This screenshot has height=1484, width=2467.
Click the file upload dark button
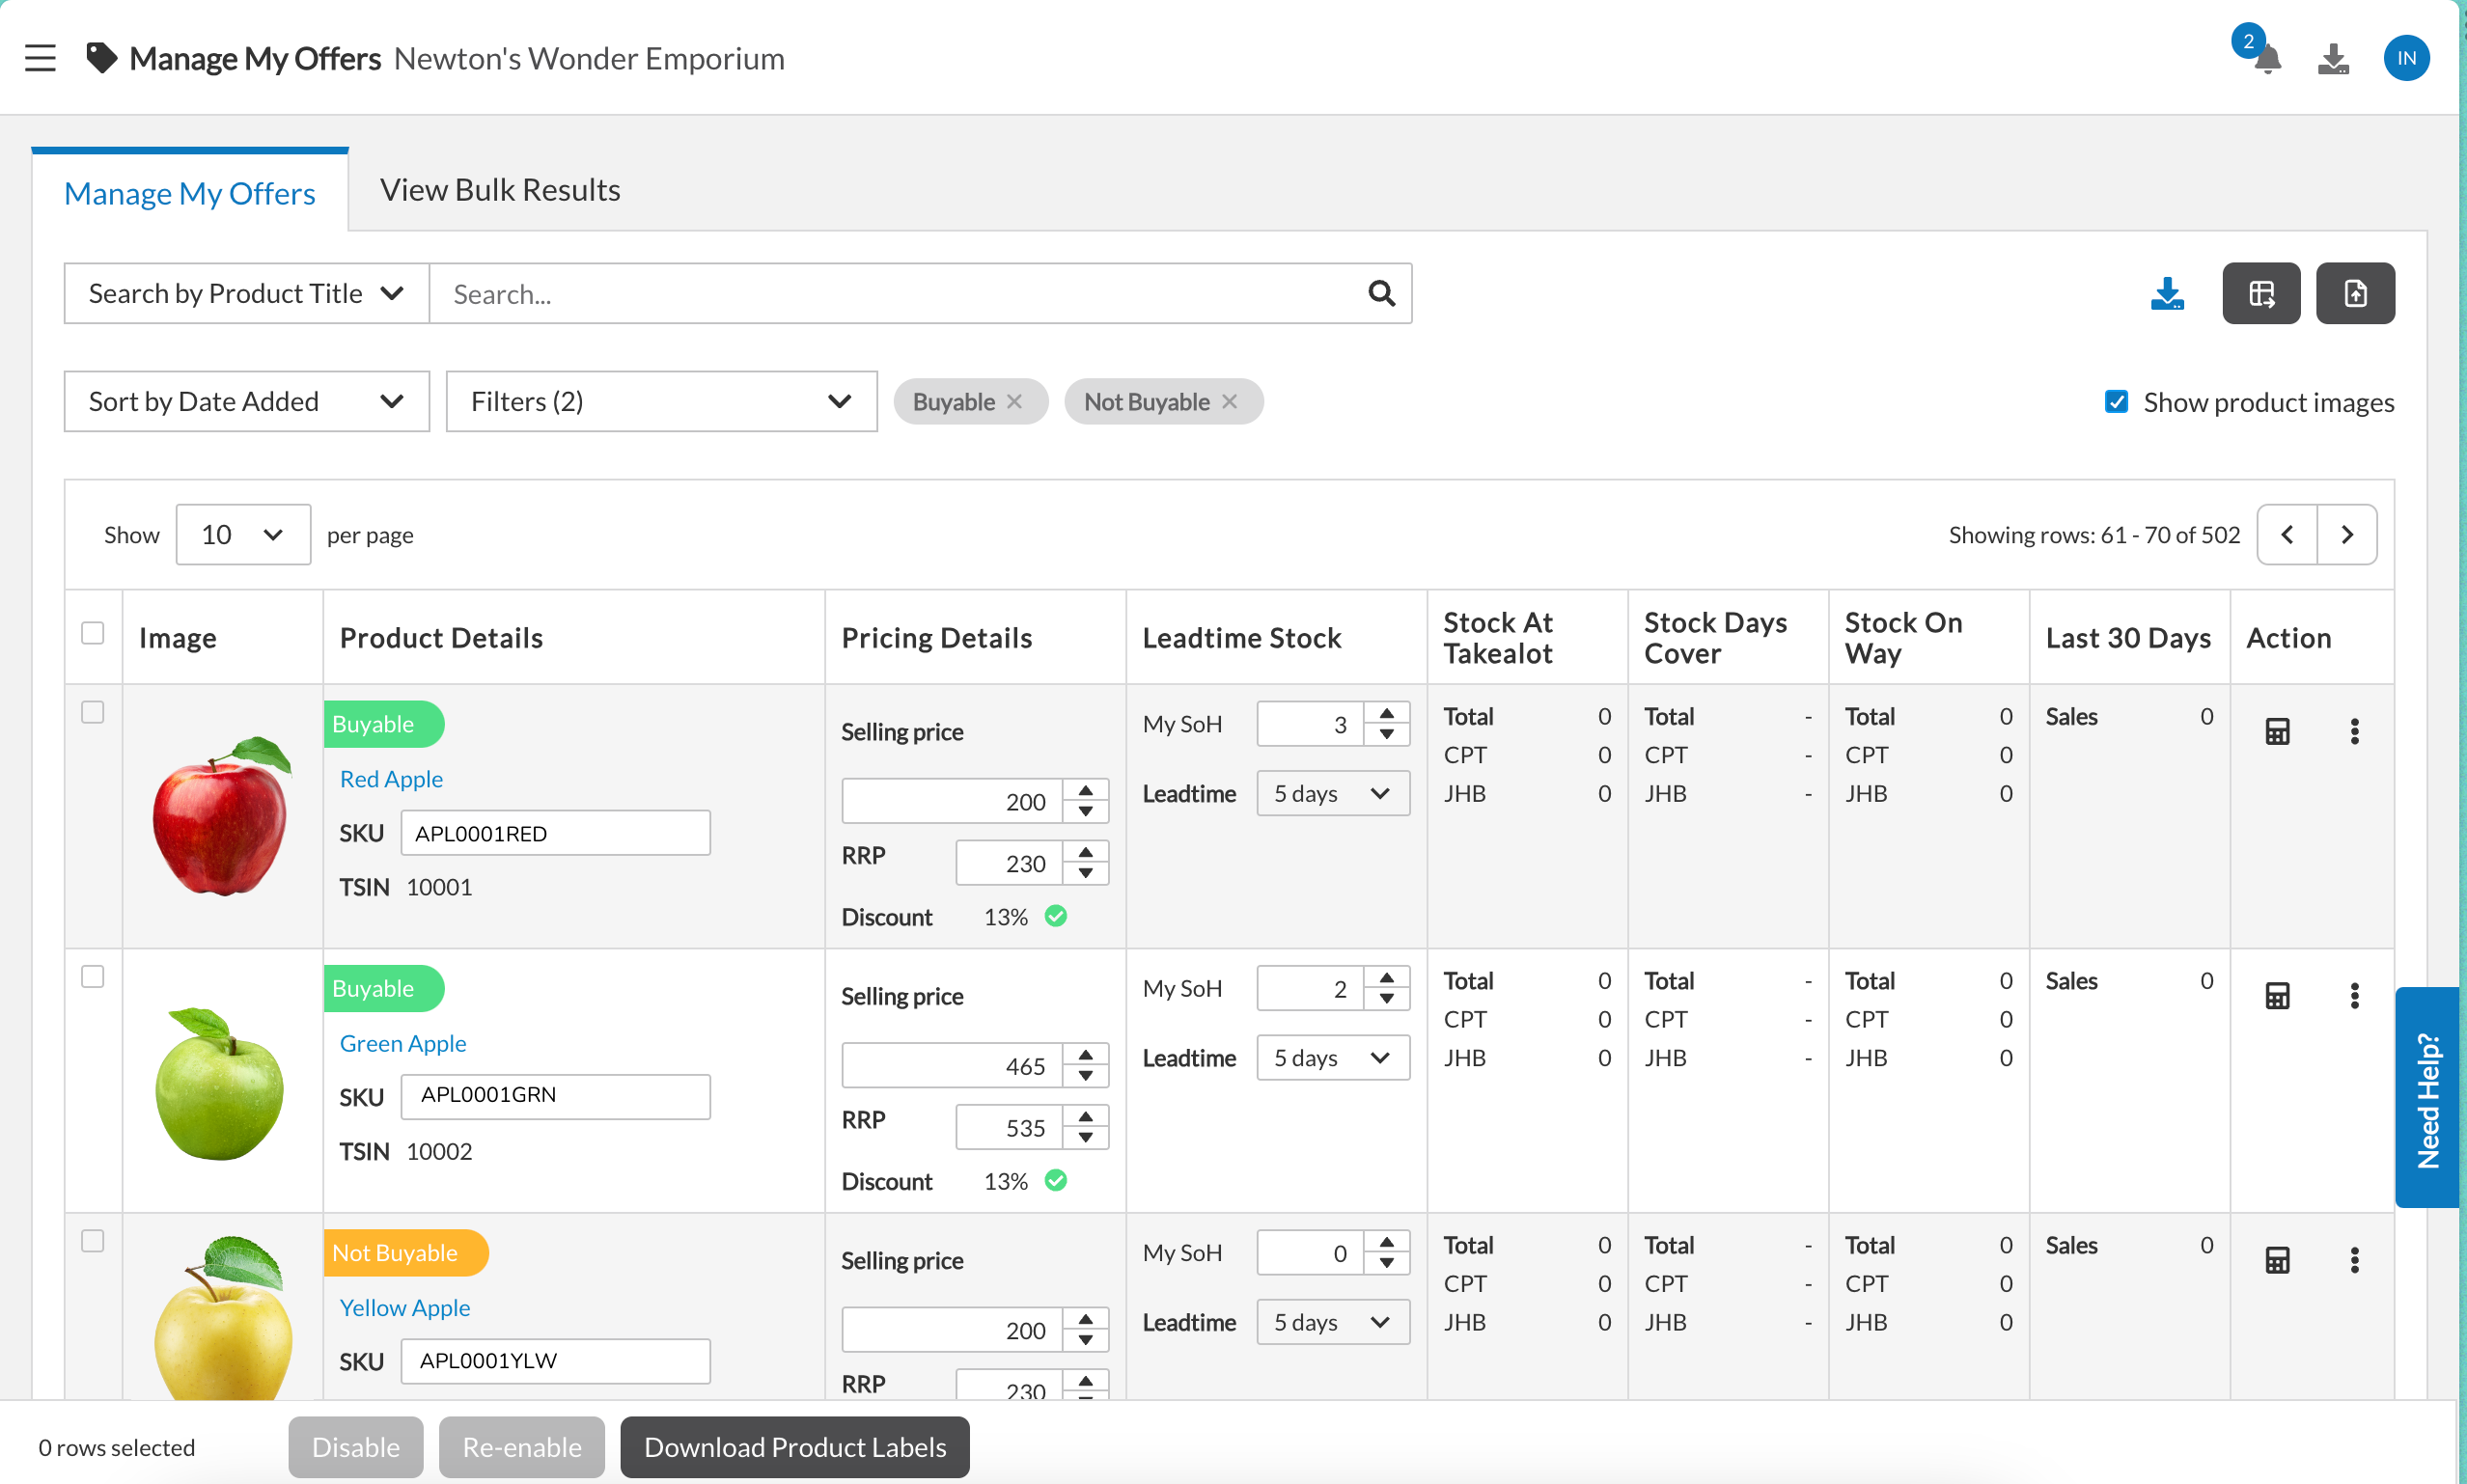2354,294
